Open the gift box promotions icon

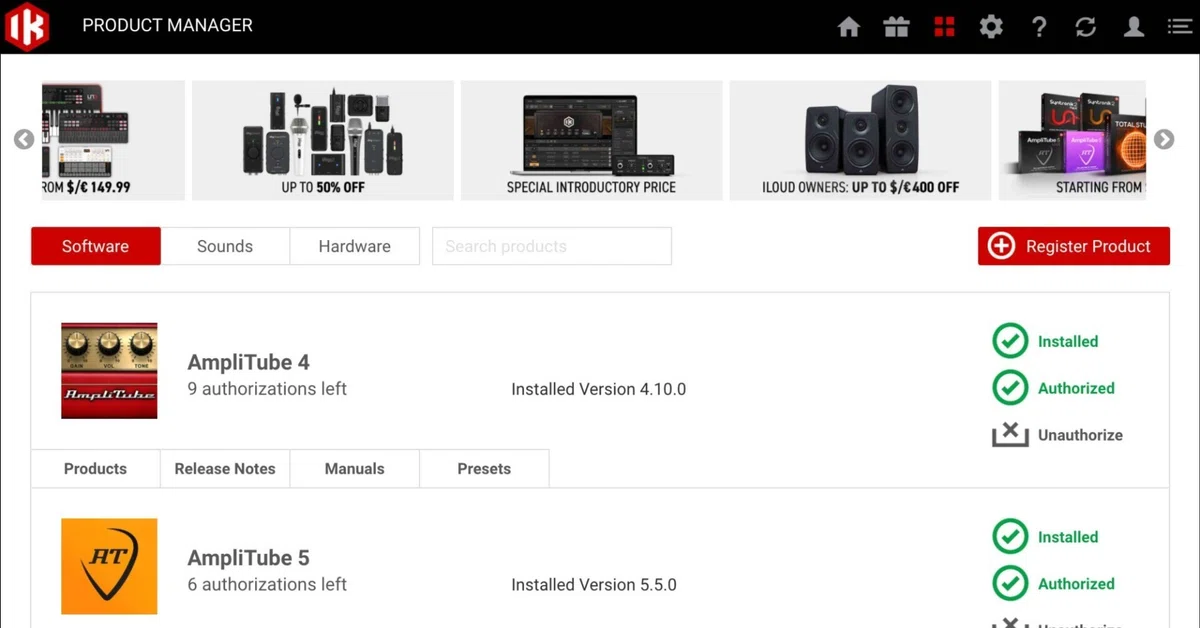[x=896, y=27]
